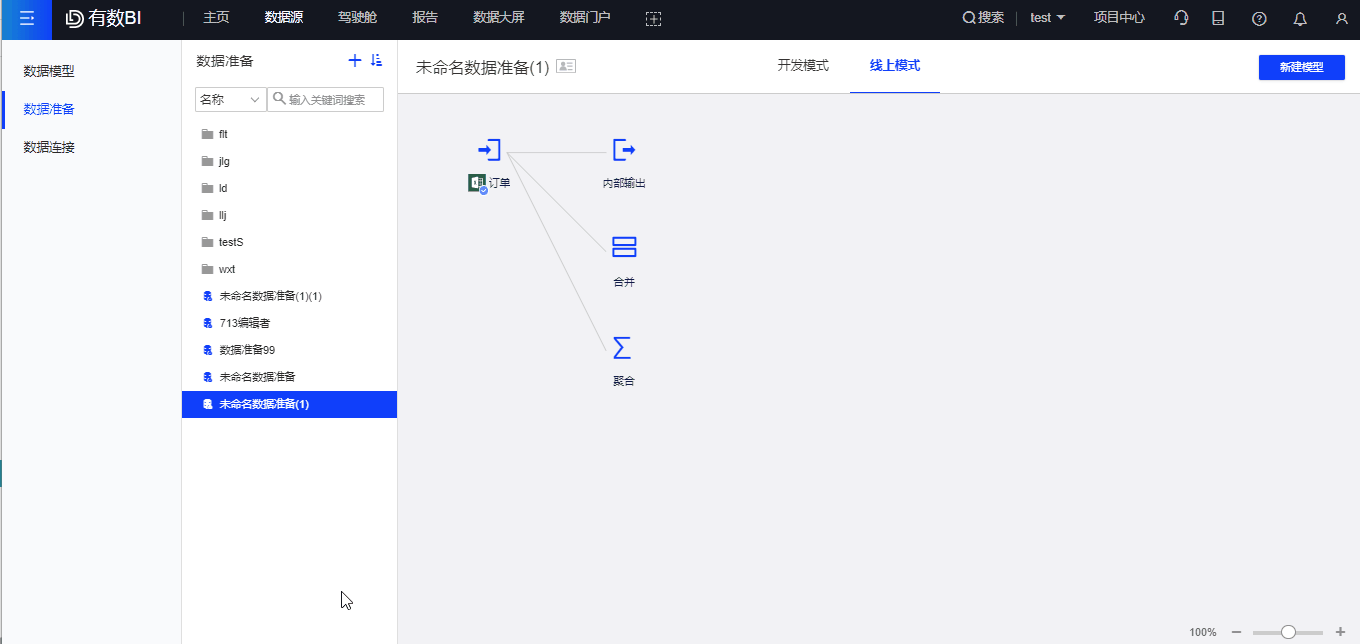The height and width of the screenshot is (644, 1360).
Task: Click the headset support icon
Action: tap(1181, 17)
